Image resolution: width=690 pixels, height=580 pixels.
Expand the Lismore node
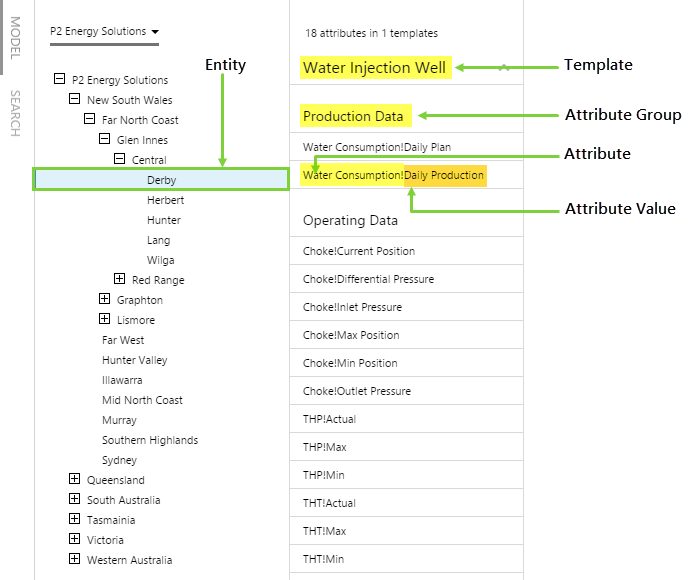(x=104, y=320)
